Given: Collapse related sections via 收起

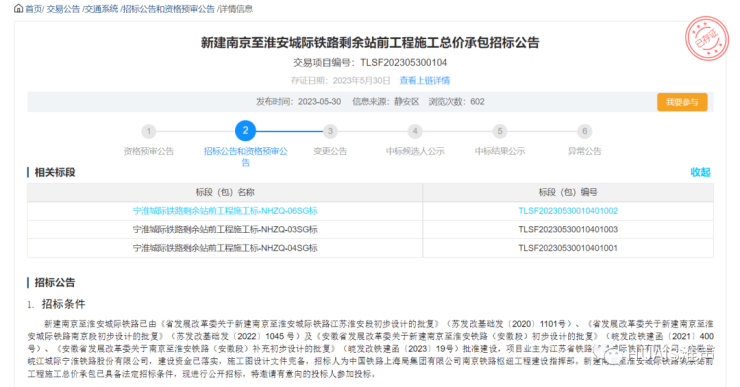Looking at the screenshot, I should click(x=700, y=172).
